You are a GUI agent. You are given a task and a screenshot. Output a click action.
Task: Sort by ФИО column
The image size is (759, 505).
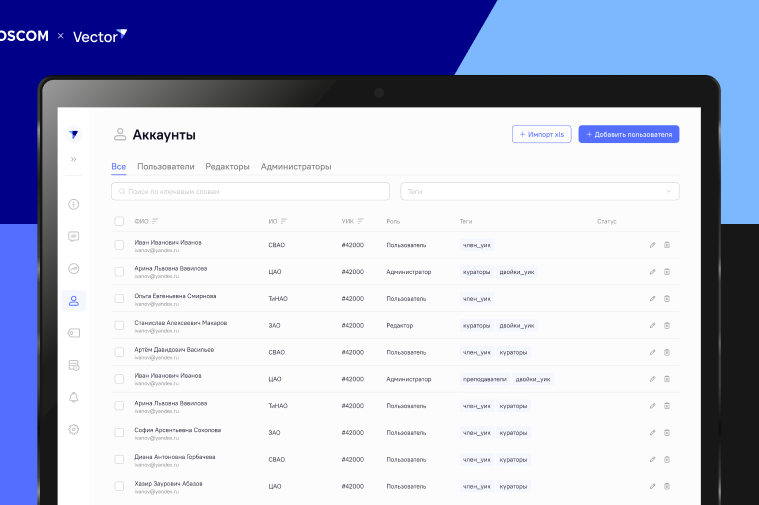pyautogui.click(x=155, y=221)
